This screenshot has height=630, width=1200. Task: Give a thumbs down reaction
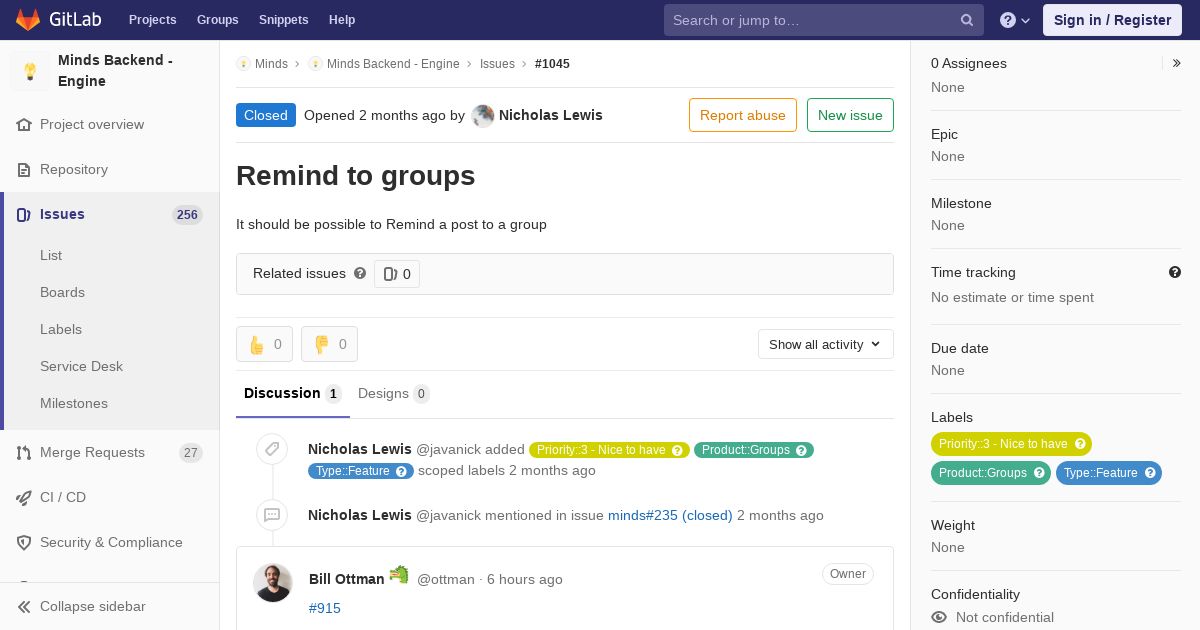pos(329,344)
